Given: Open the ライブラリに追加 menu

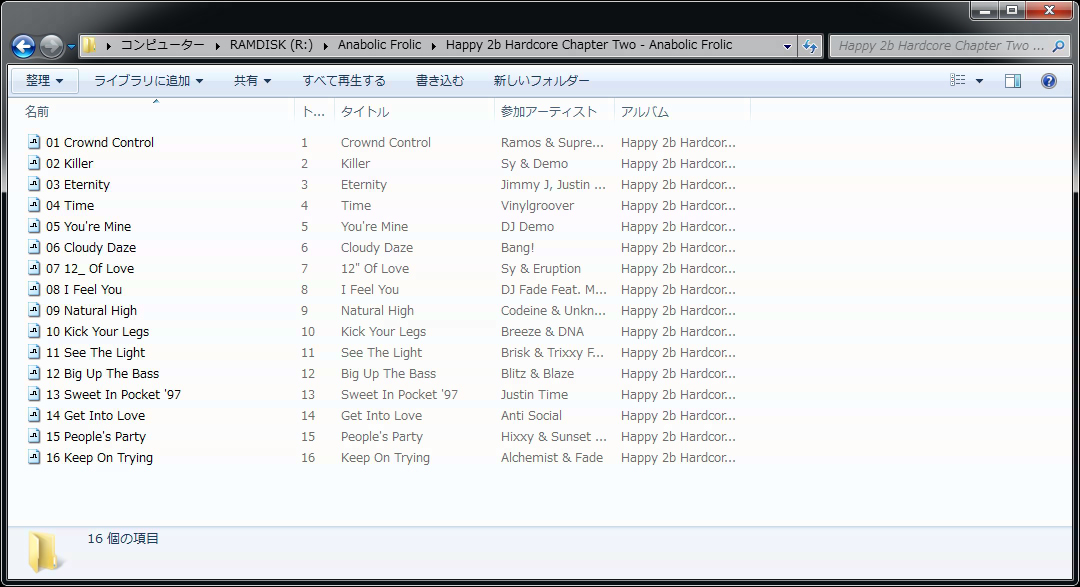Looking at the screenshot, I should pos(148,81).
